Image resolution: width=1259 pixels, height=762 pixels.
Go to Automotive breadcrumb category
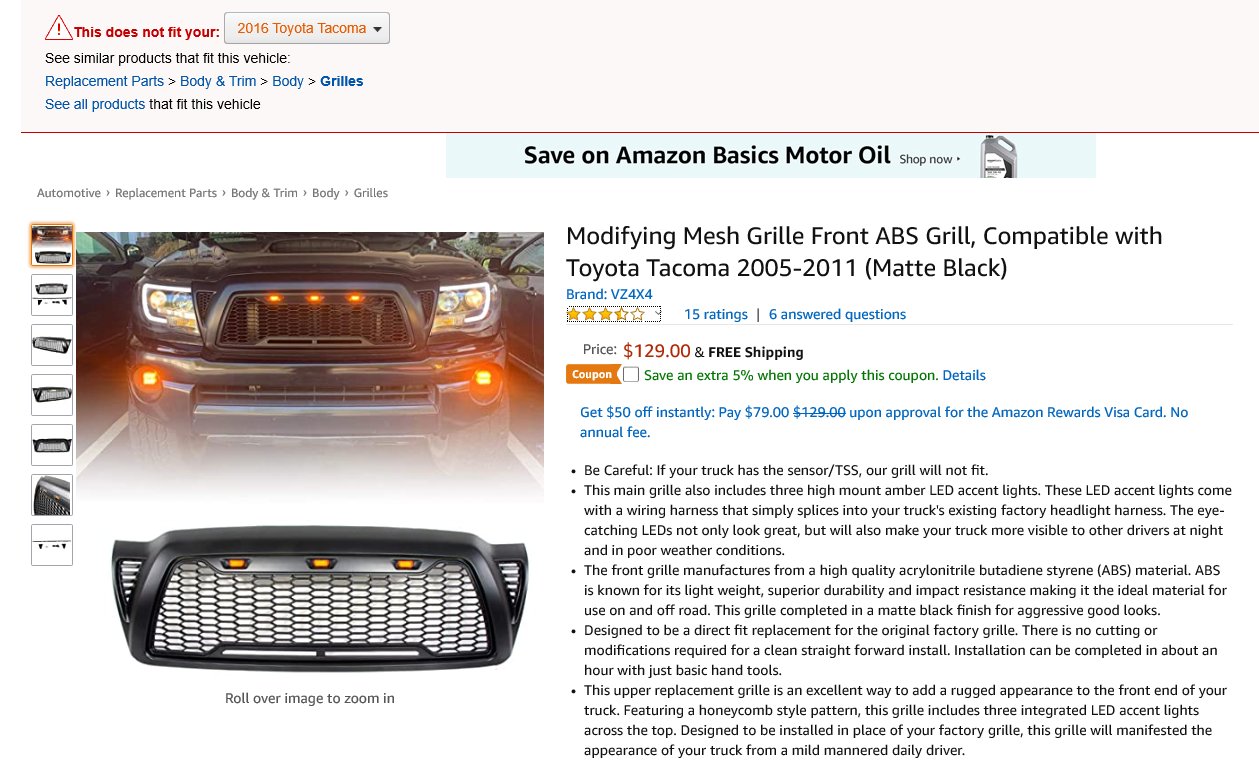(69, 193)
